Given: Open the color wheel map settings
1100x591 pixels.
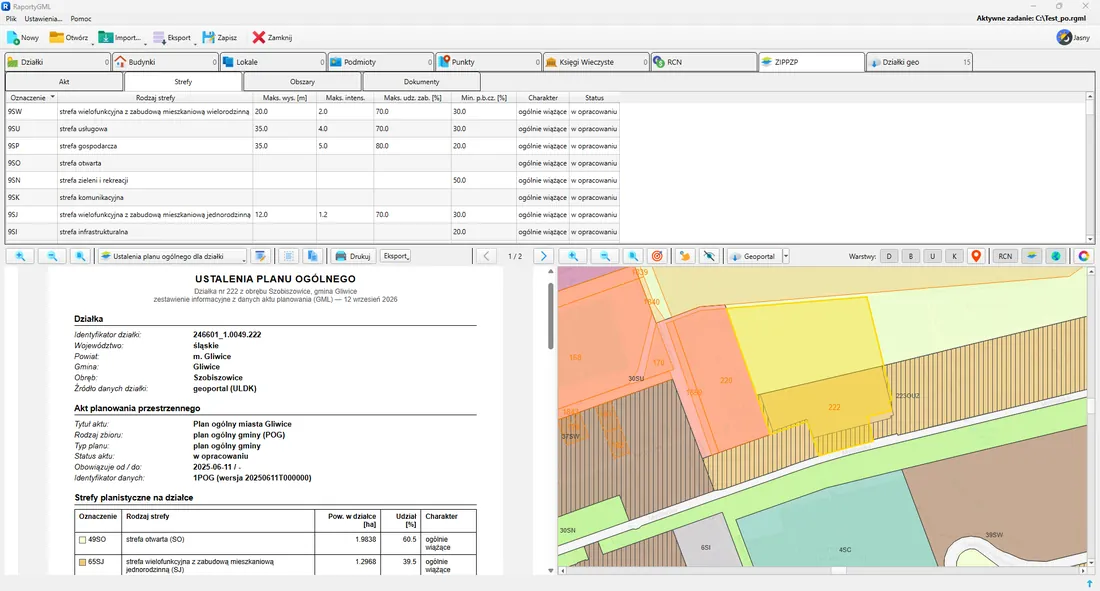Looking at the screenshot, I should coord(1084,256).
